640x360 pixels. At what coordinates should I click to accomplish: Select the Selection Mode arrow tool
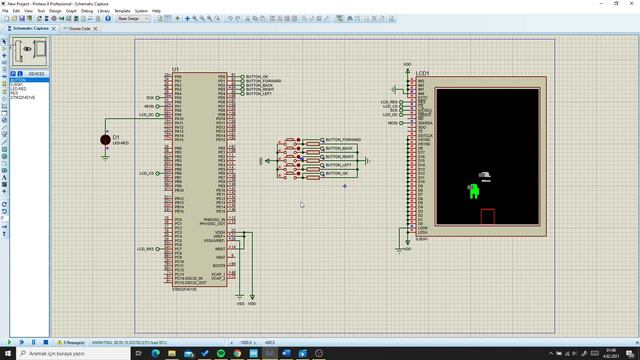[4, 41]
